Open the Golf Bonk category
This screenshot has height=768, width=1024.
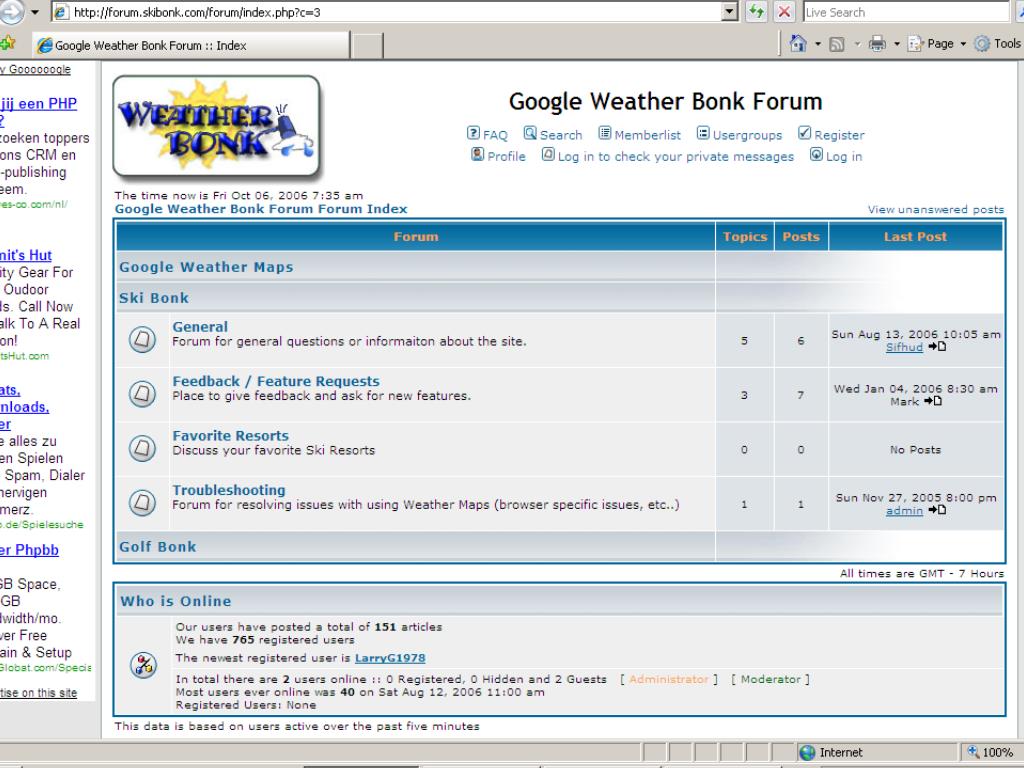(x=157, y=547)
